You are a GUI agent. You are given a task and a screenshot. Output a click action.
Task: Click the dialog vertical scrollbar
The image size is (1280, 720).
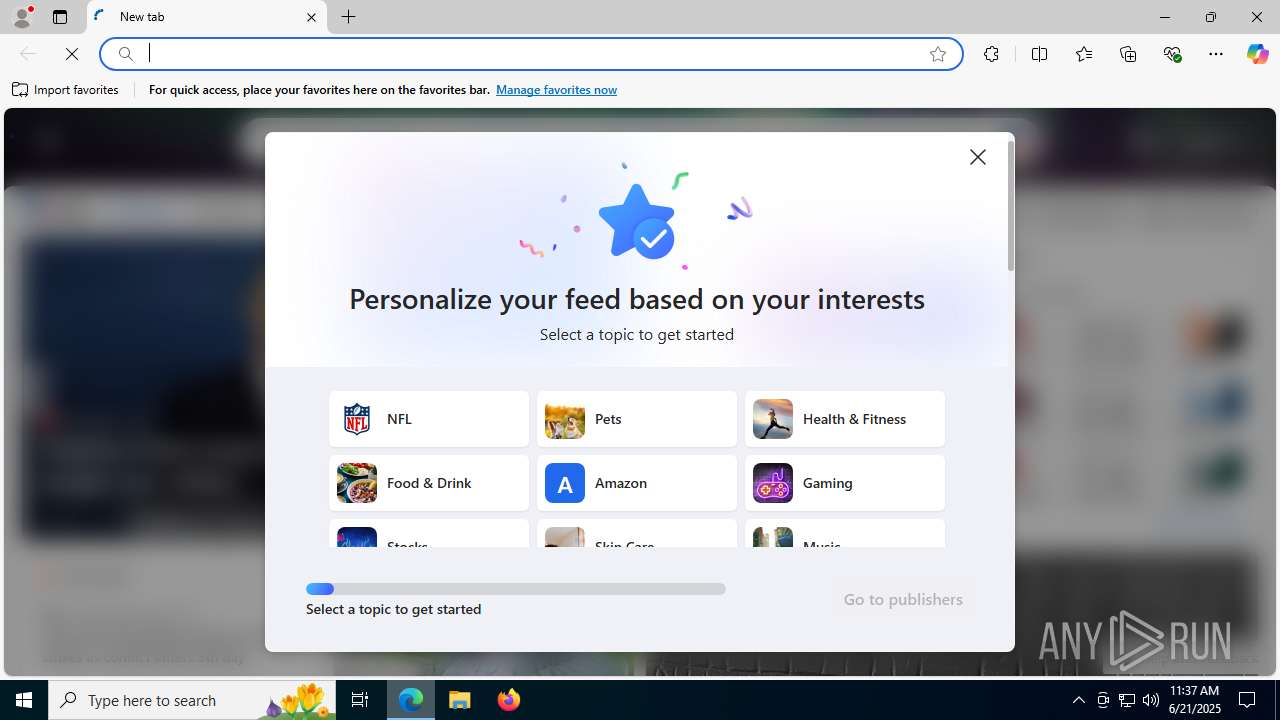point(1011,206)
